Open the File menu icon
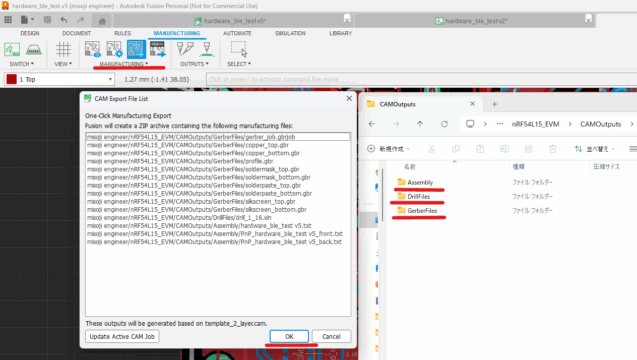Image resolution: width=637 pixels, height=360 pixels. tap(27, 20)
